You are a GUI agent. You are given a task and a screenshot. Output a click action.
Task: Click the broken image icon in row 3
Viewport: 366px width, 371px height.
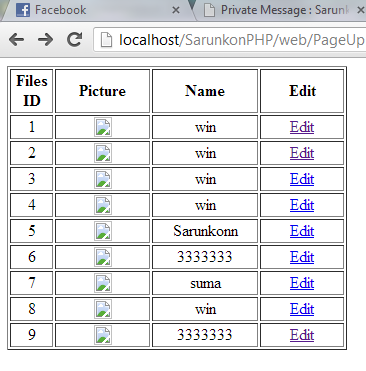pos(103,179)
